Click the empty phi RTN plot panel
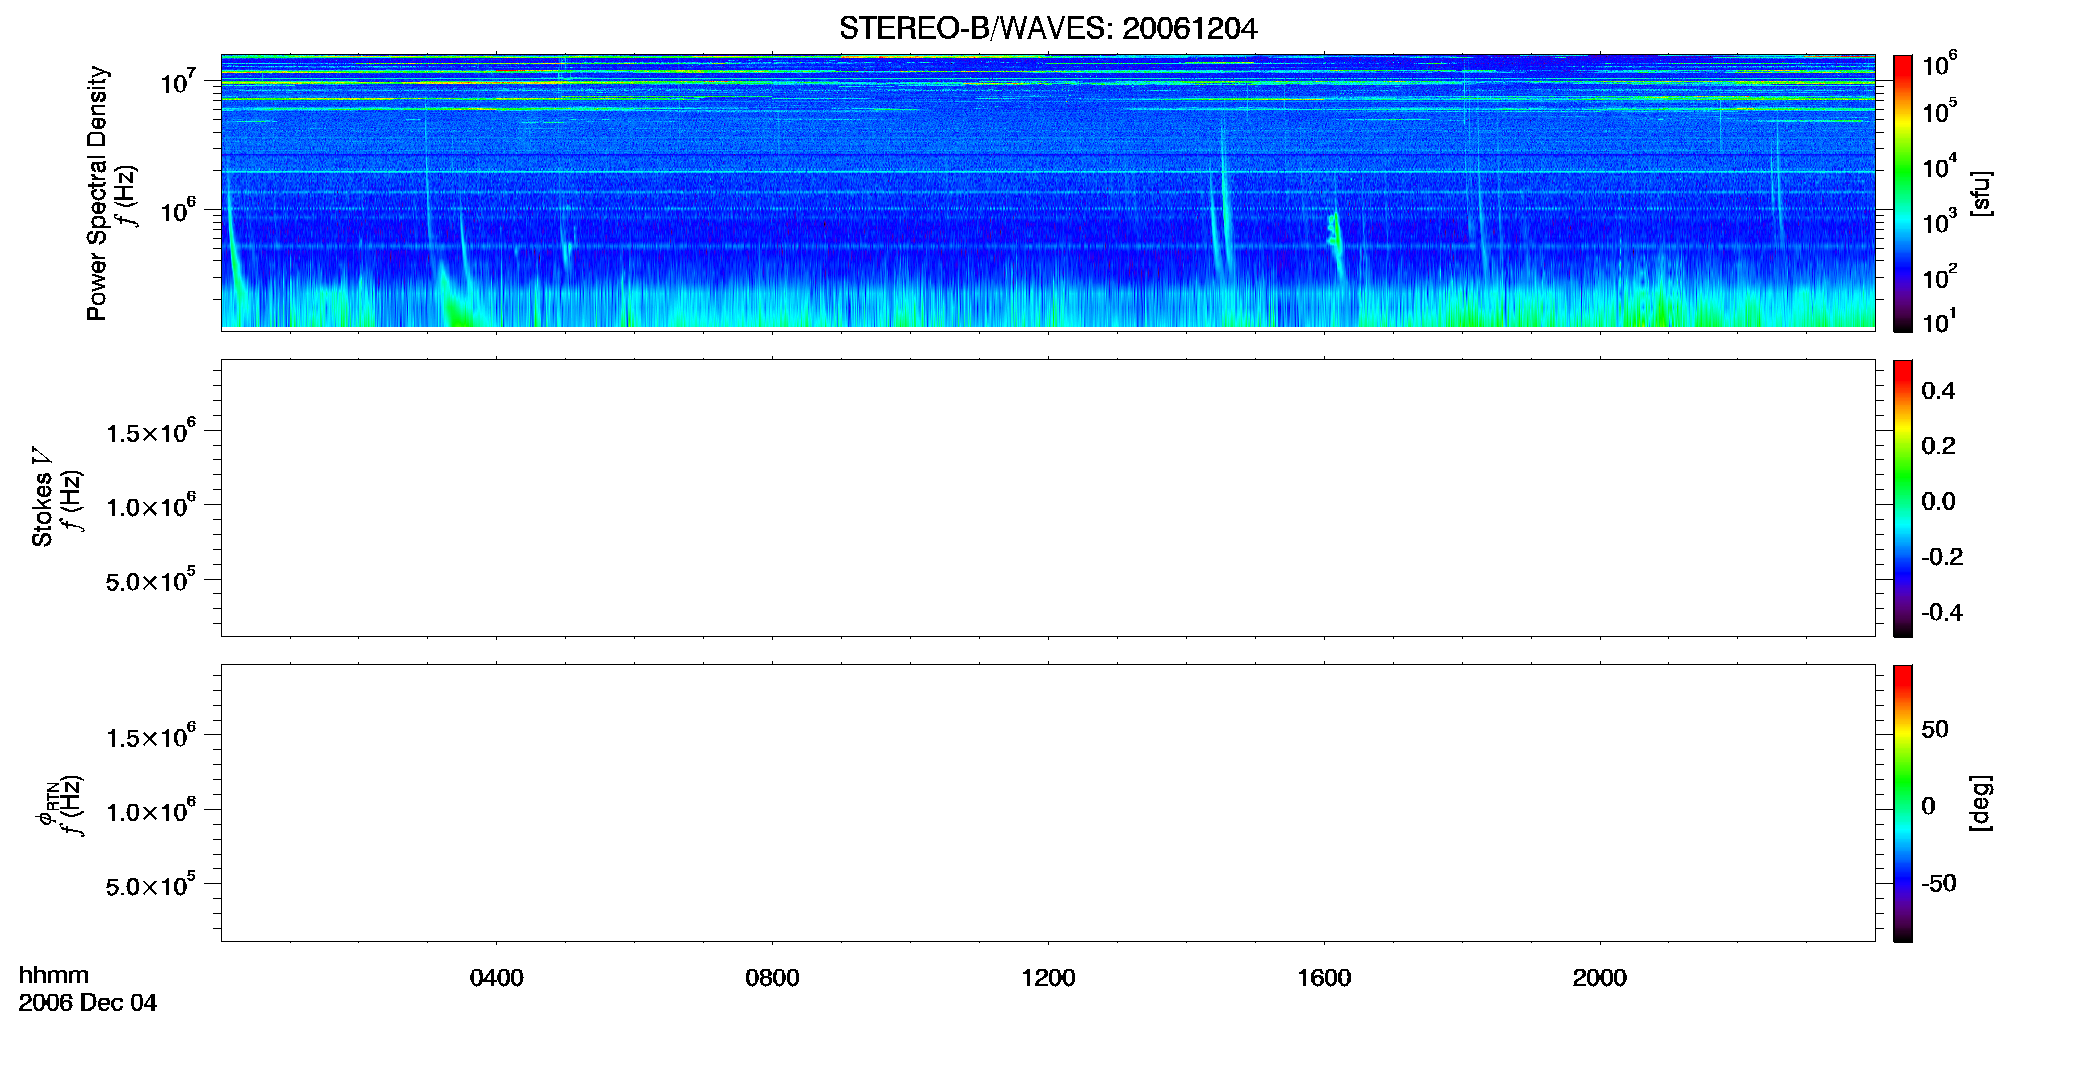The width and height of the screenshot is (2096, 1080). click(x=1048, y=803)
